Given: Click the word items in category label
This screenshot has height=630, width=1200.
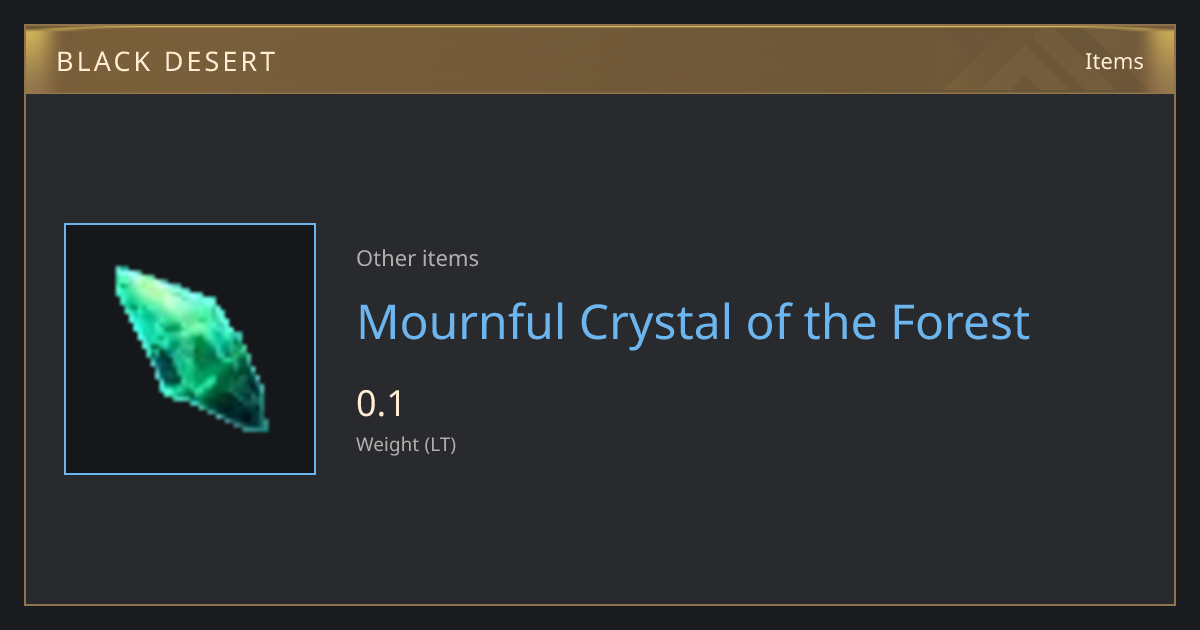Looking at the screenshot, I should pyautogui.click(x=450, y=258).
